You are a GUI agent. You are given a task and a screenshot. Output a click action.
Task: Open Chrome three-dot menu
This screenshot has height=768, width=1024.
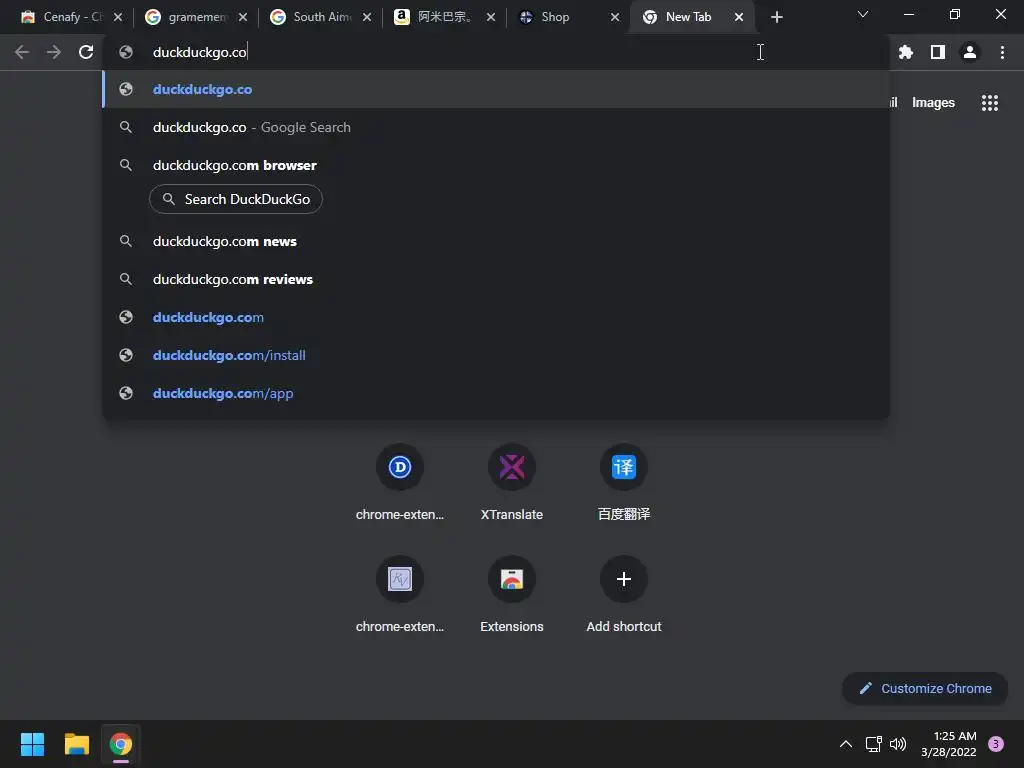click(x=1002, y=52)
